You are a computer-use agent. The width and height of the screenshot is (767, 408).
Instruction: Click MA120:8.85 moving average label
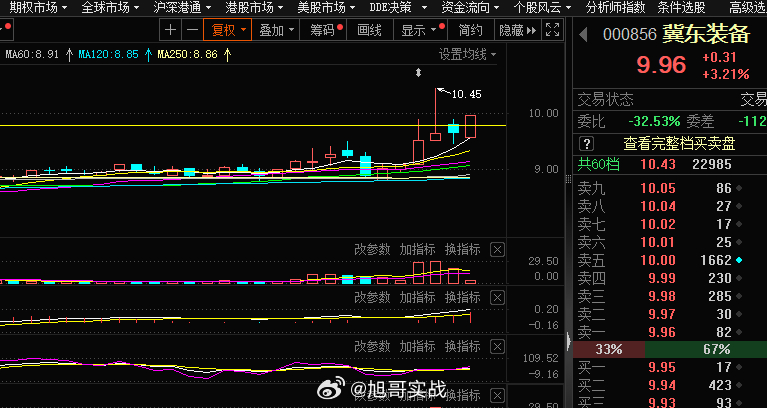point(109,54)
